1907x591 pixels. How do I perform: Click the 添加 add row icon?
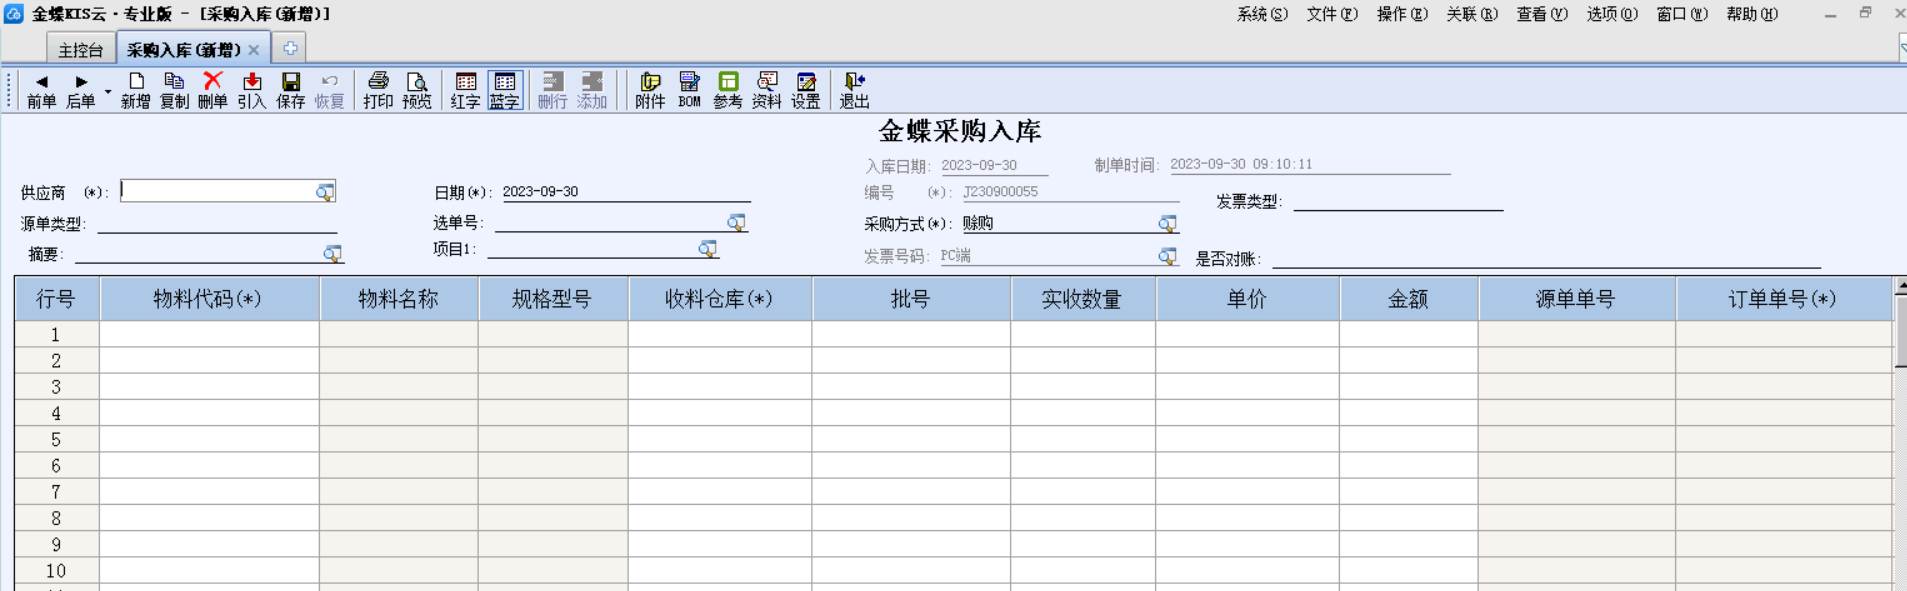(592, 90)
